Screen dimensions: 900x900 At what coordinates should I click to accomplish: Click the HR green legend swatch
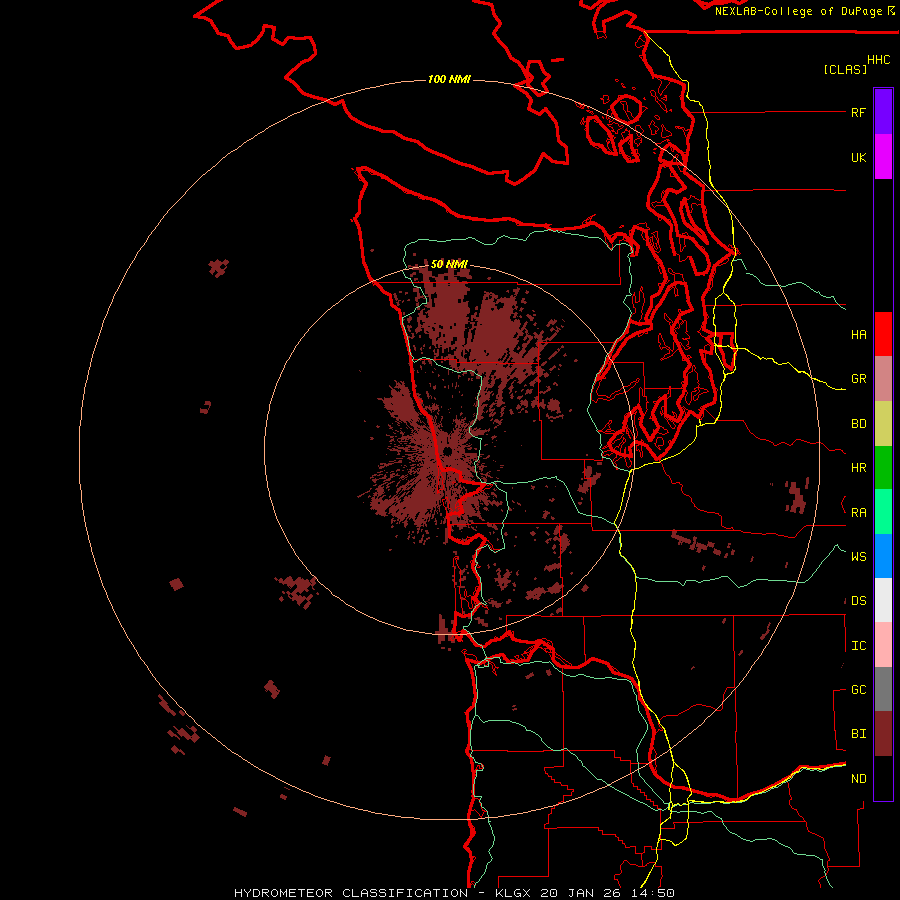tap(883, 468)
